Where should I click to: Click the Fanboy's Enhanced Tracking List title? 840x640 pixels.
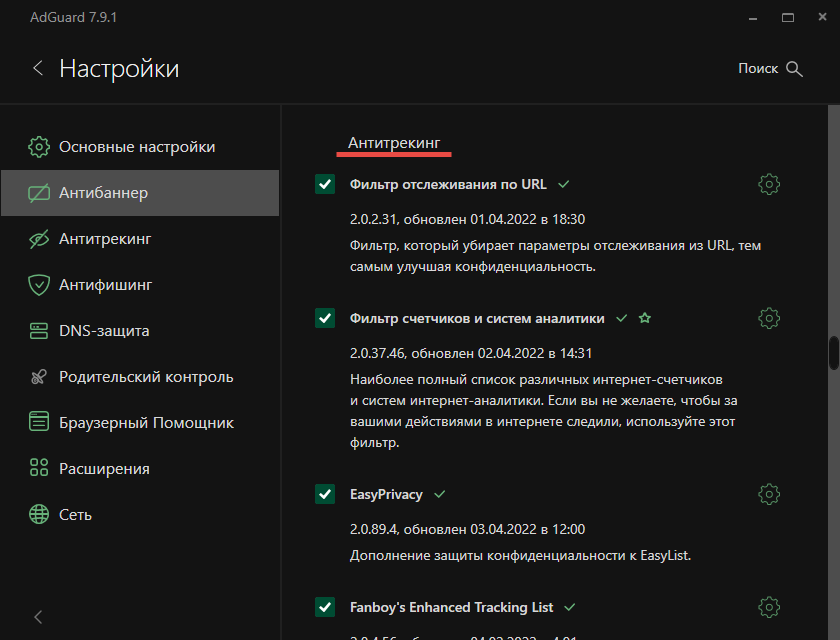pyautogui.click(x=451, y=607)
